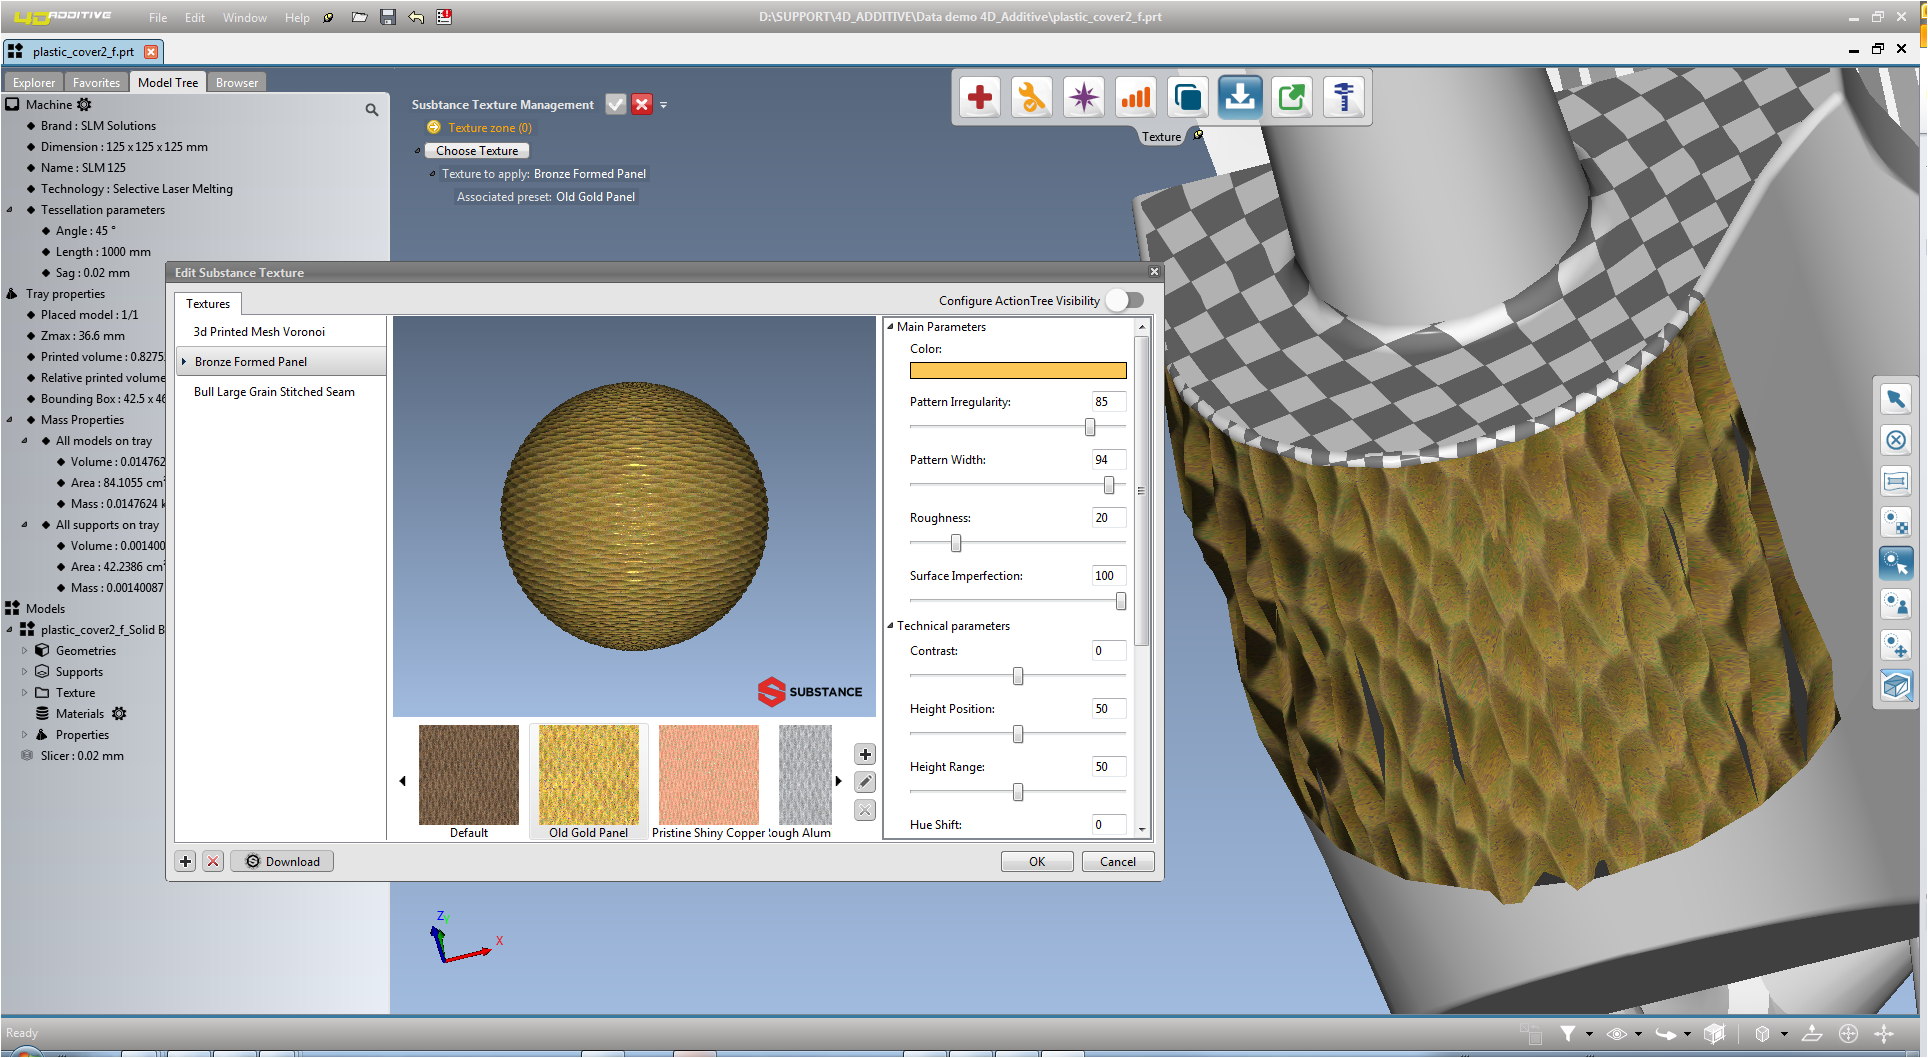Click the green checkmark in Substance Texture Management
Image resolution: width=1928 pixels, height=1058 pixels.
tap(615, 104)
